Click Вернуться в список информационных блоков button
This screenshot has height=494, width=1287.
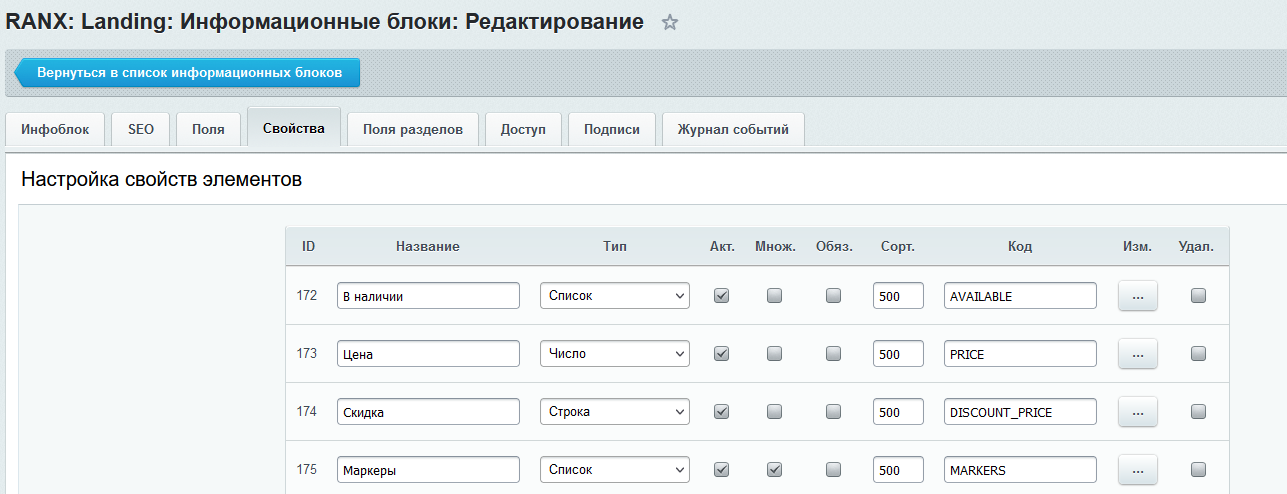[189, 73]
